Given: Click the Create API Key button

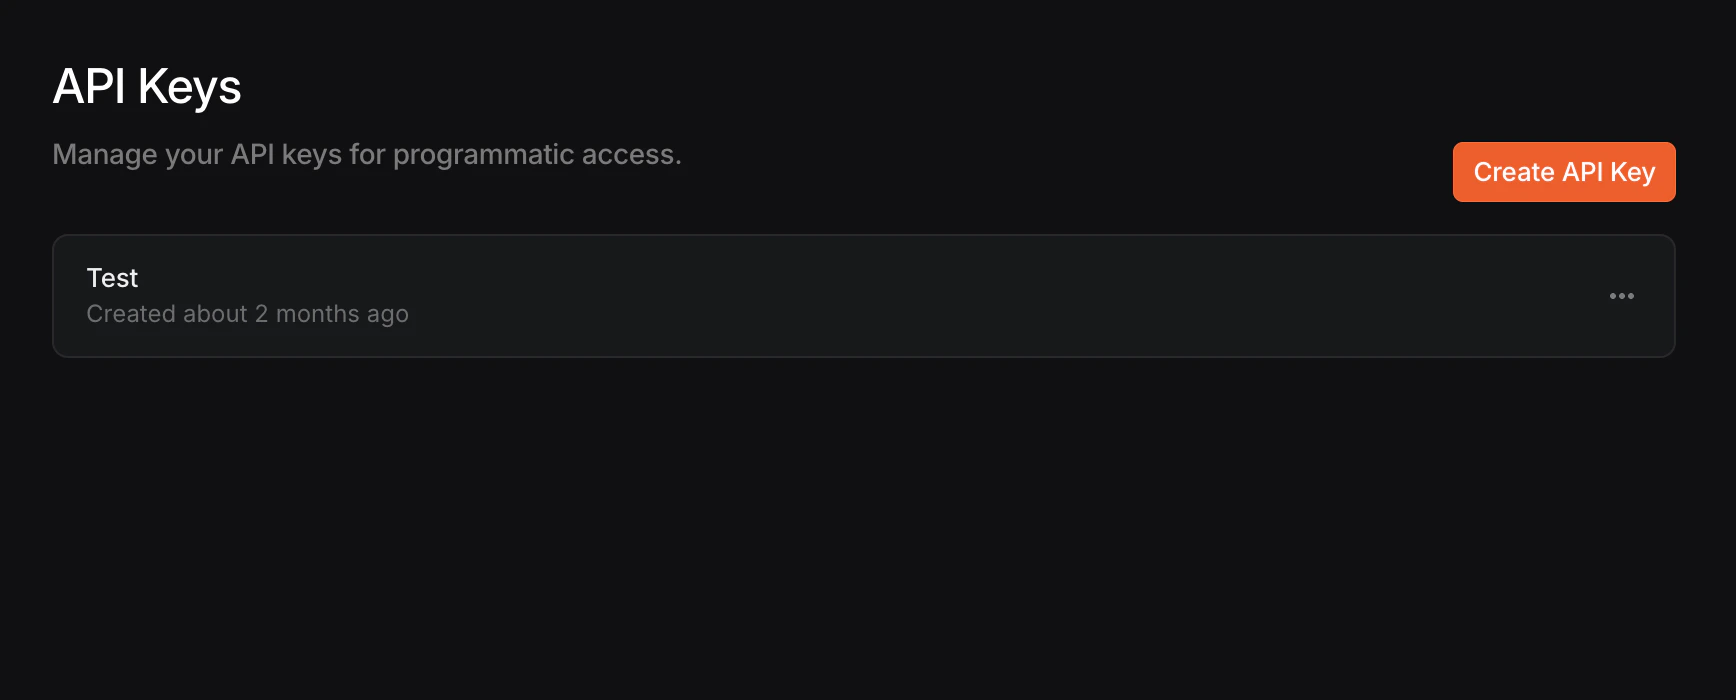Looking at the screenshot, I should click(x=1563, y=172).
